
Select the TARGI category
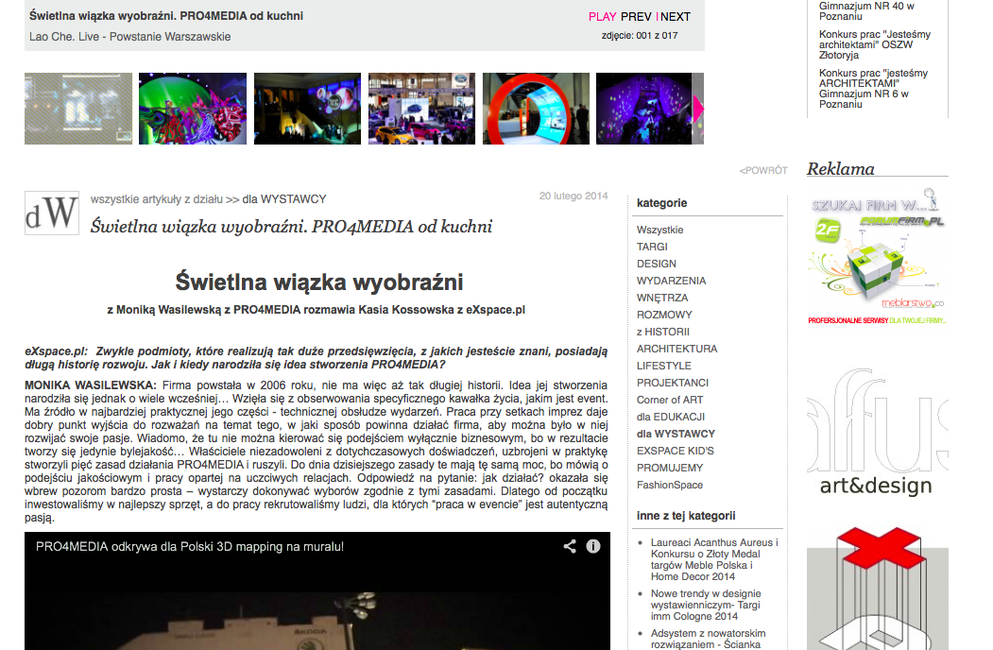(x=652, y=246)
